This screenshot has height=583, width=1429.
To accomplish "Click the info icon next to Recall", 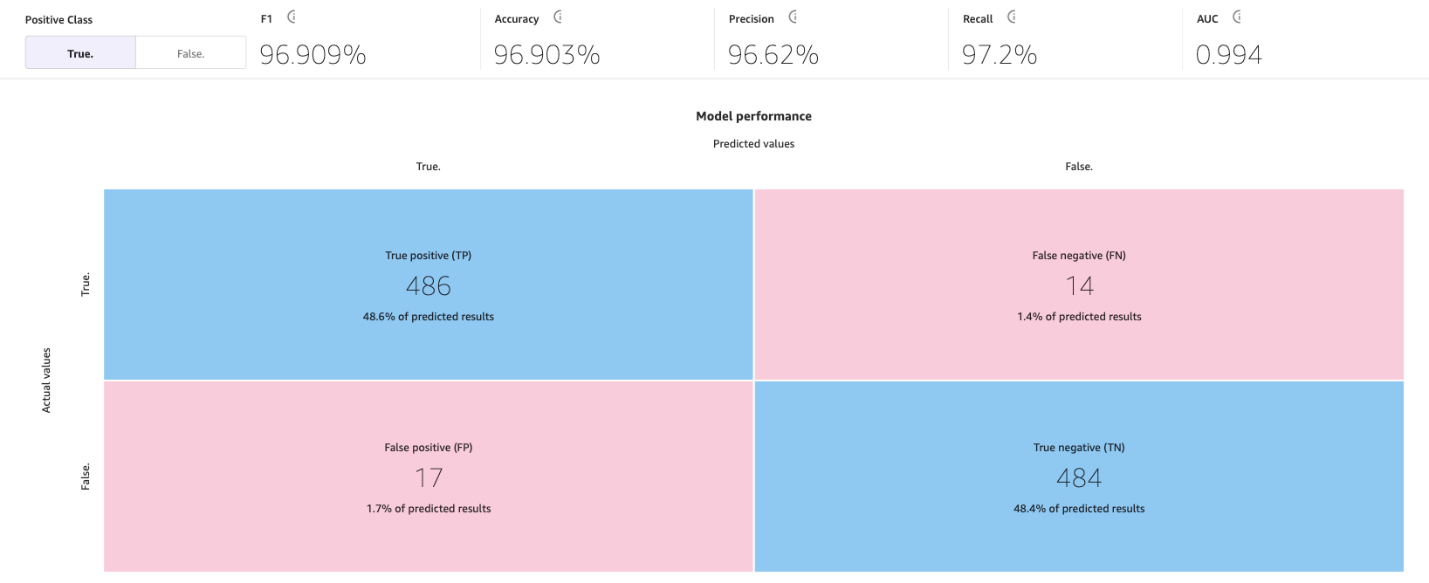I will click(x=1011, y=17).
